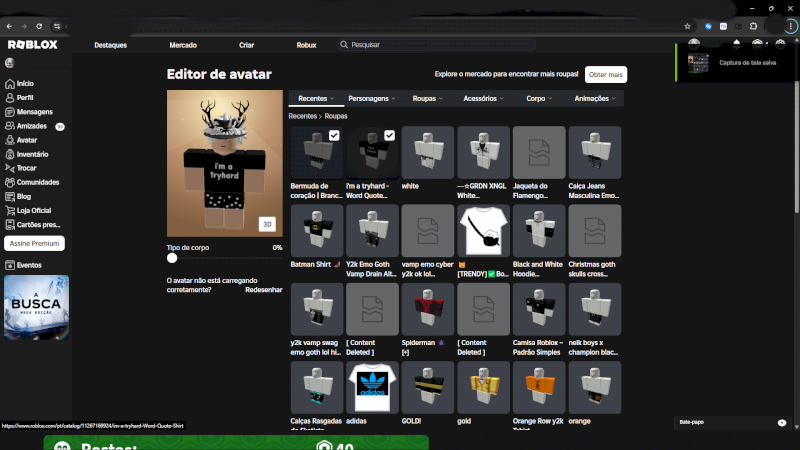
Task: Select TRENDY bag shirt thumbnail
Action: click(x=483, y=231)
